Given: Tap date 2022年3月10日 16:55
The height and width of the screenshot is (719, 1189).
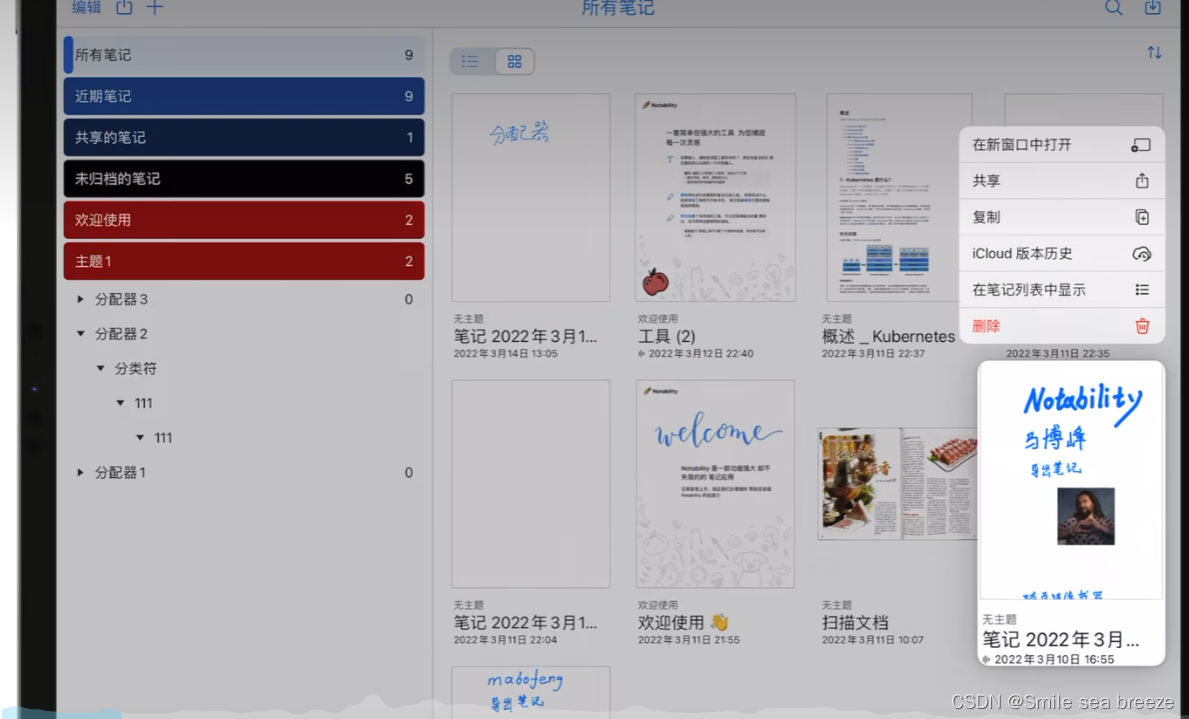Looking at the screenshot, I should [x=1054, y=660].
